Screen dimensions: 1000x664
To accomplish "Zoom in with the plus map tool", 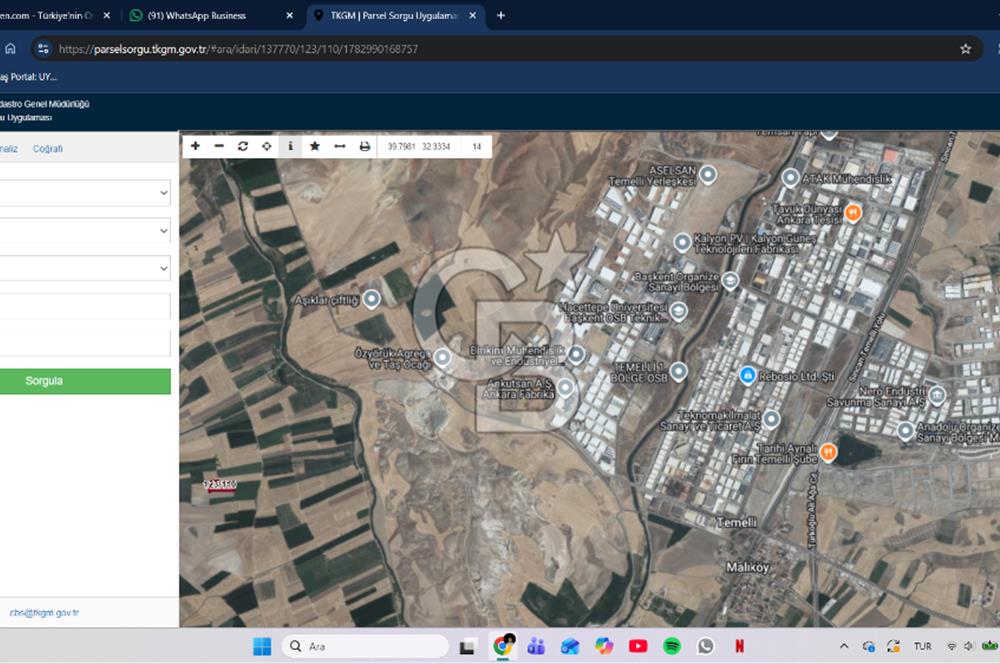I will tap(195, 146).
